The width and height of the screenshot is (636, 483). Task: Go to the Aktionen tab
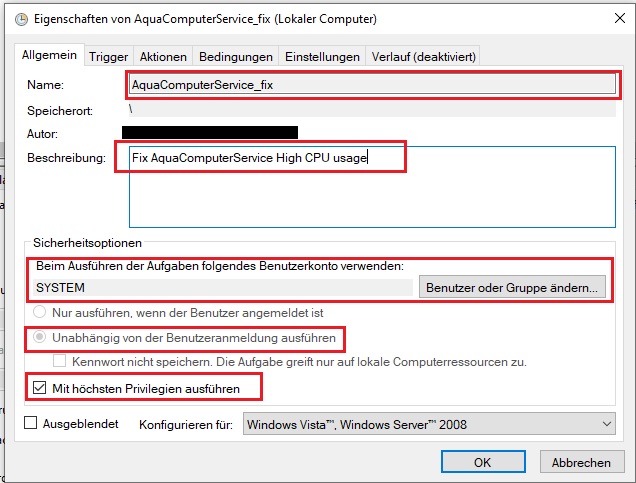(x=163, y=57)
